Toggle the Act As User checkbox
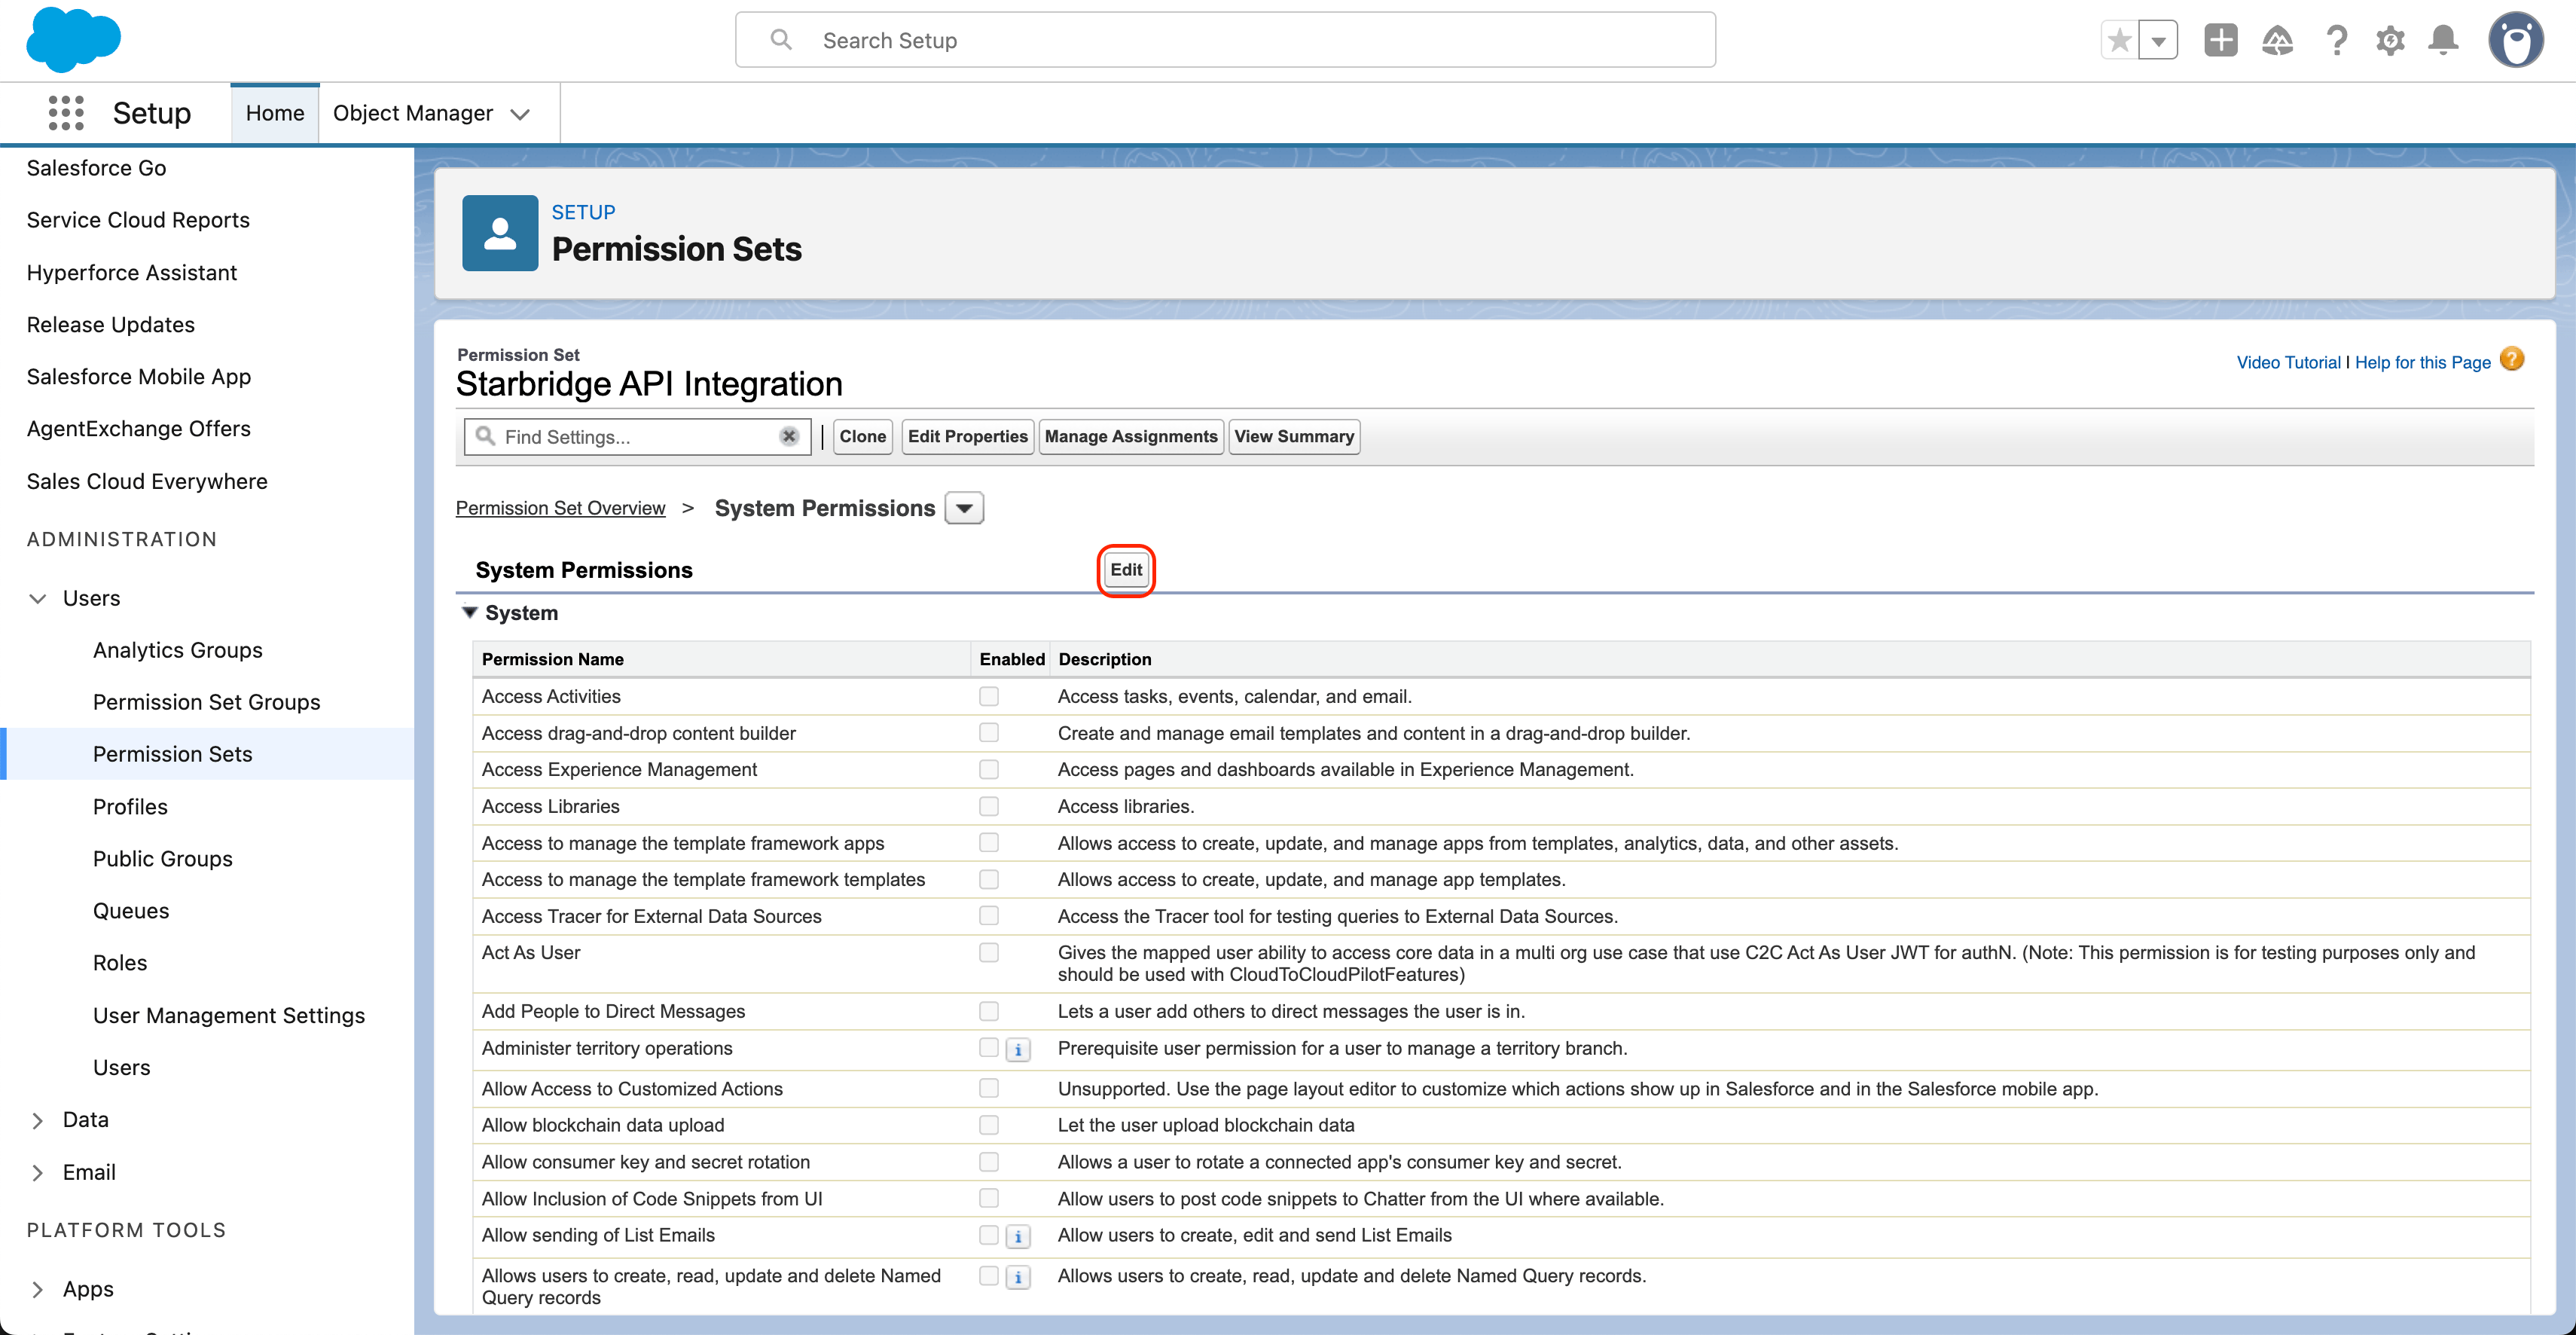This screenshot has height=1335, width=2576. (989, 952)
